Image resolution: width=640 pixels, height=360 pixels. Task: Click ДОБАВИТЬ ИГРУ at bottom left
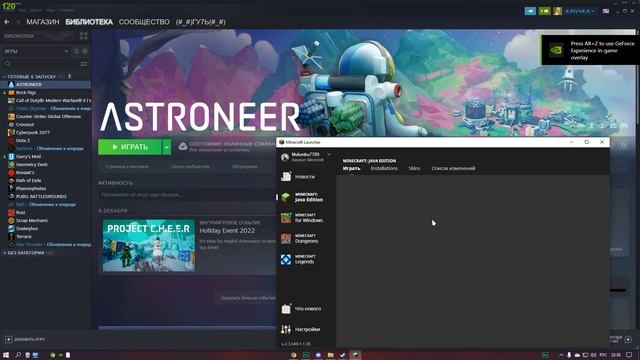pos(25,340)
